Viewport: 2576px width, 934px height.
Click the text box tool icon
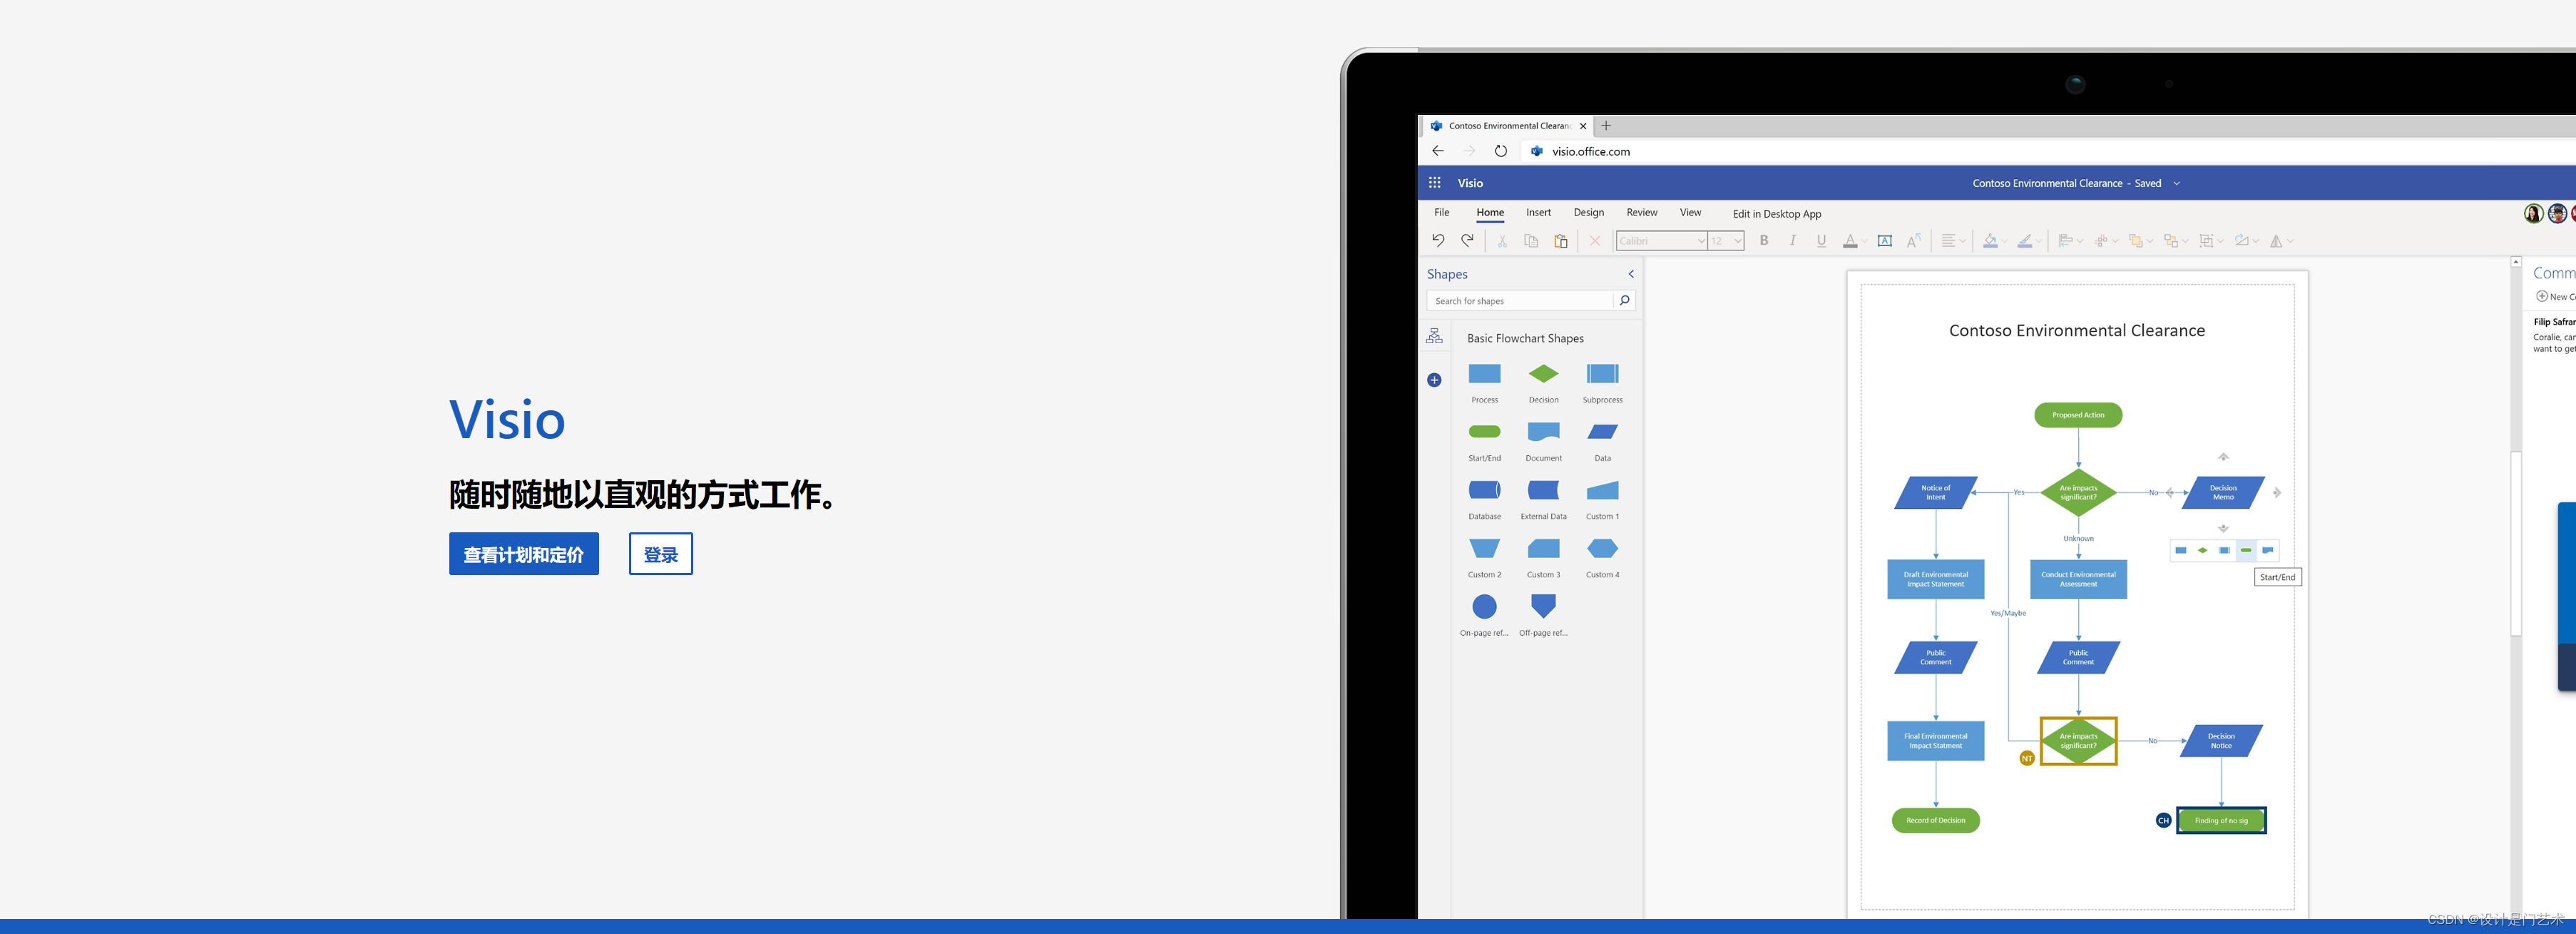[x=1884, y=240]
